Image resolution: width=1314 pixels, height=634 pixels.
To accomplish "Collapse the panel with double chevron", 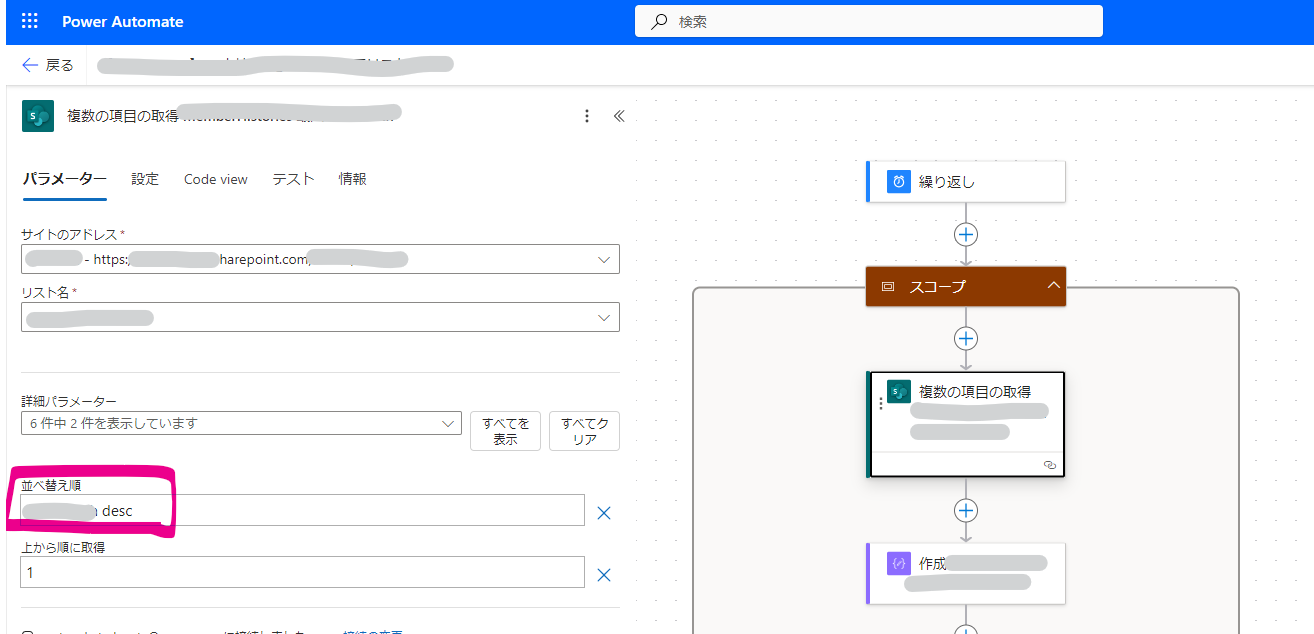I will click(x=618, y=116).
